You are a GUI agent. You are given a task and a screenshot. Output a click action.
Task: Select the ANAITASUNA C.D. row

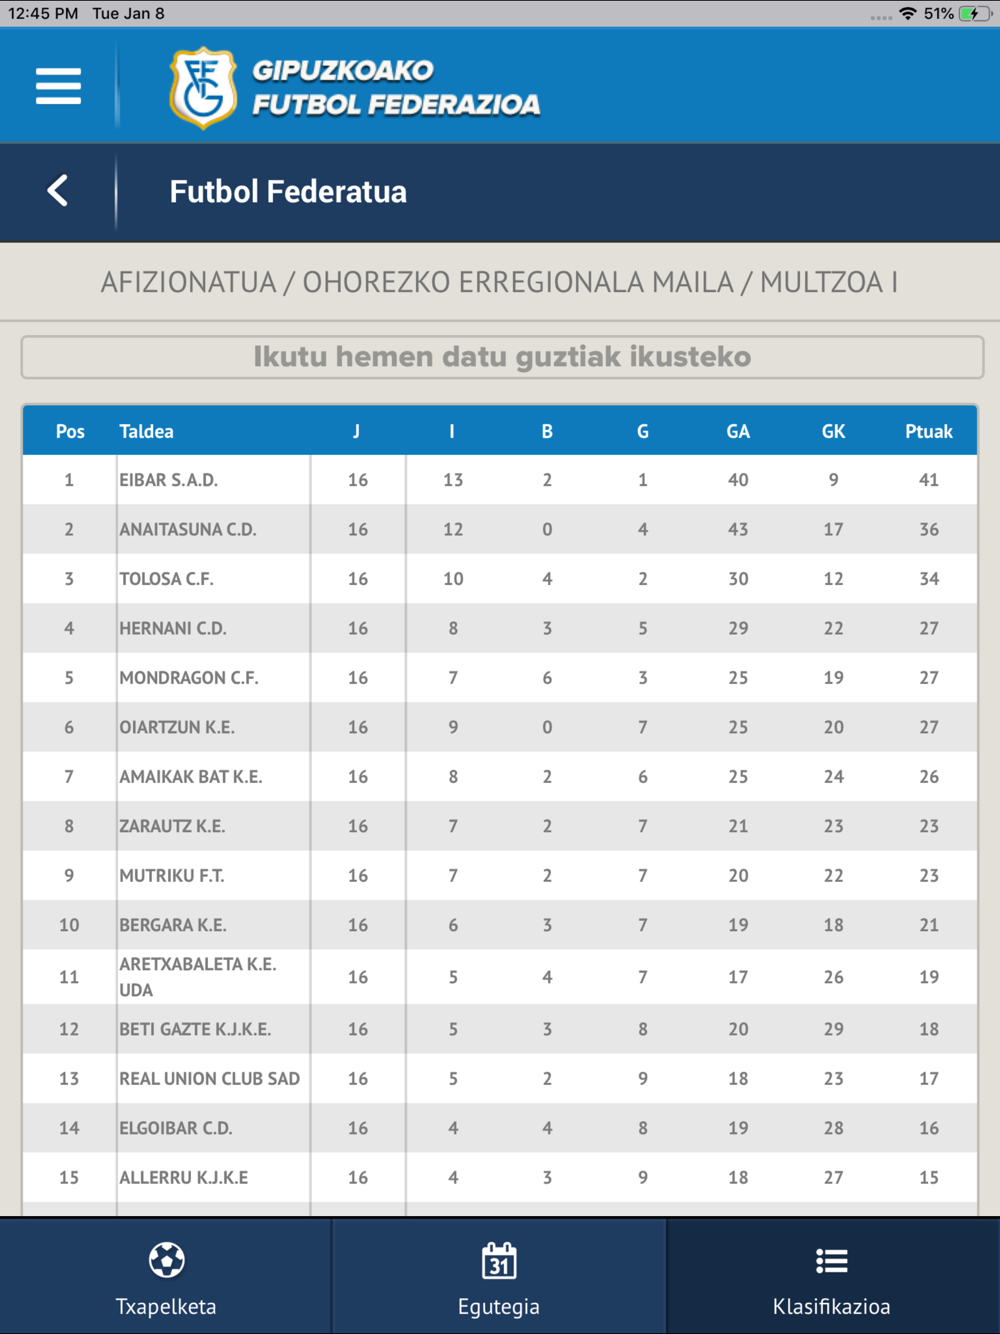(x=500, y=529)
